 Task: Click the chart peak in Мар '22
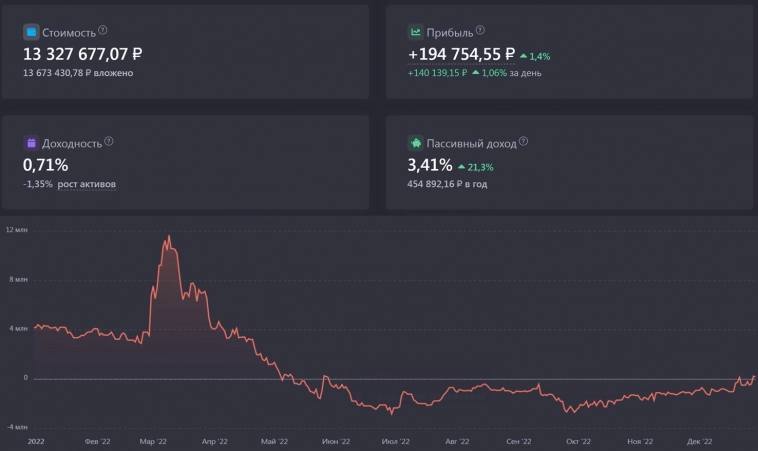point(169,237)
